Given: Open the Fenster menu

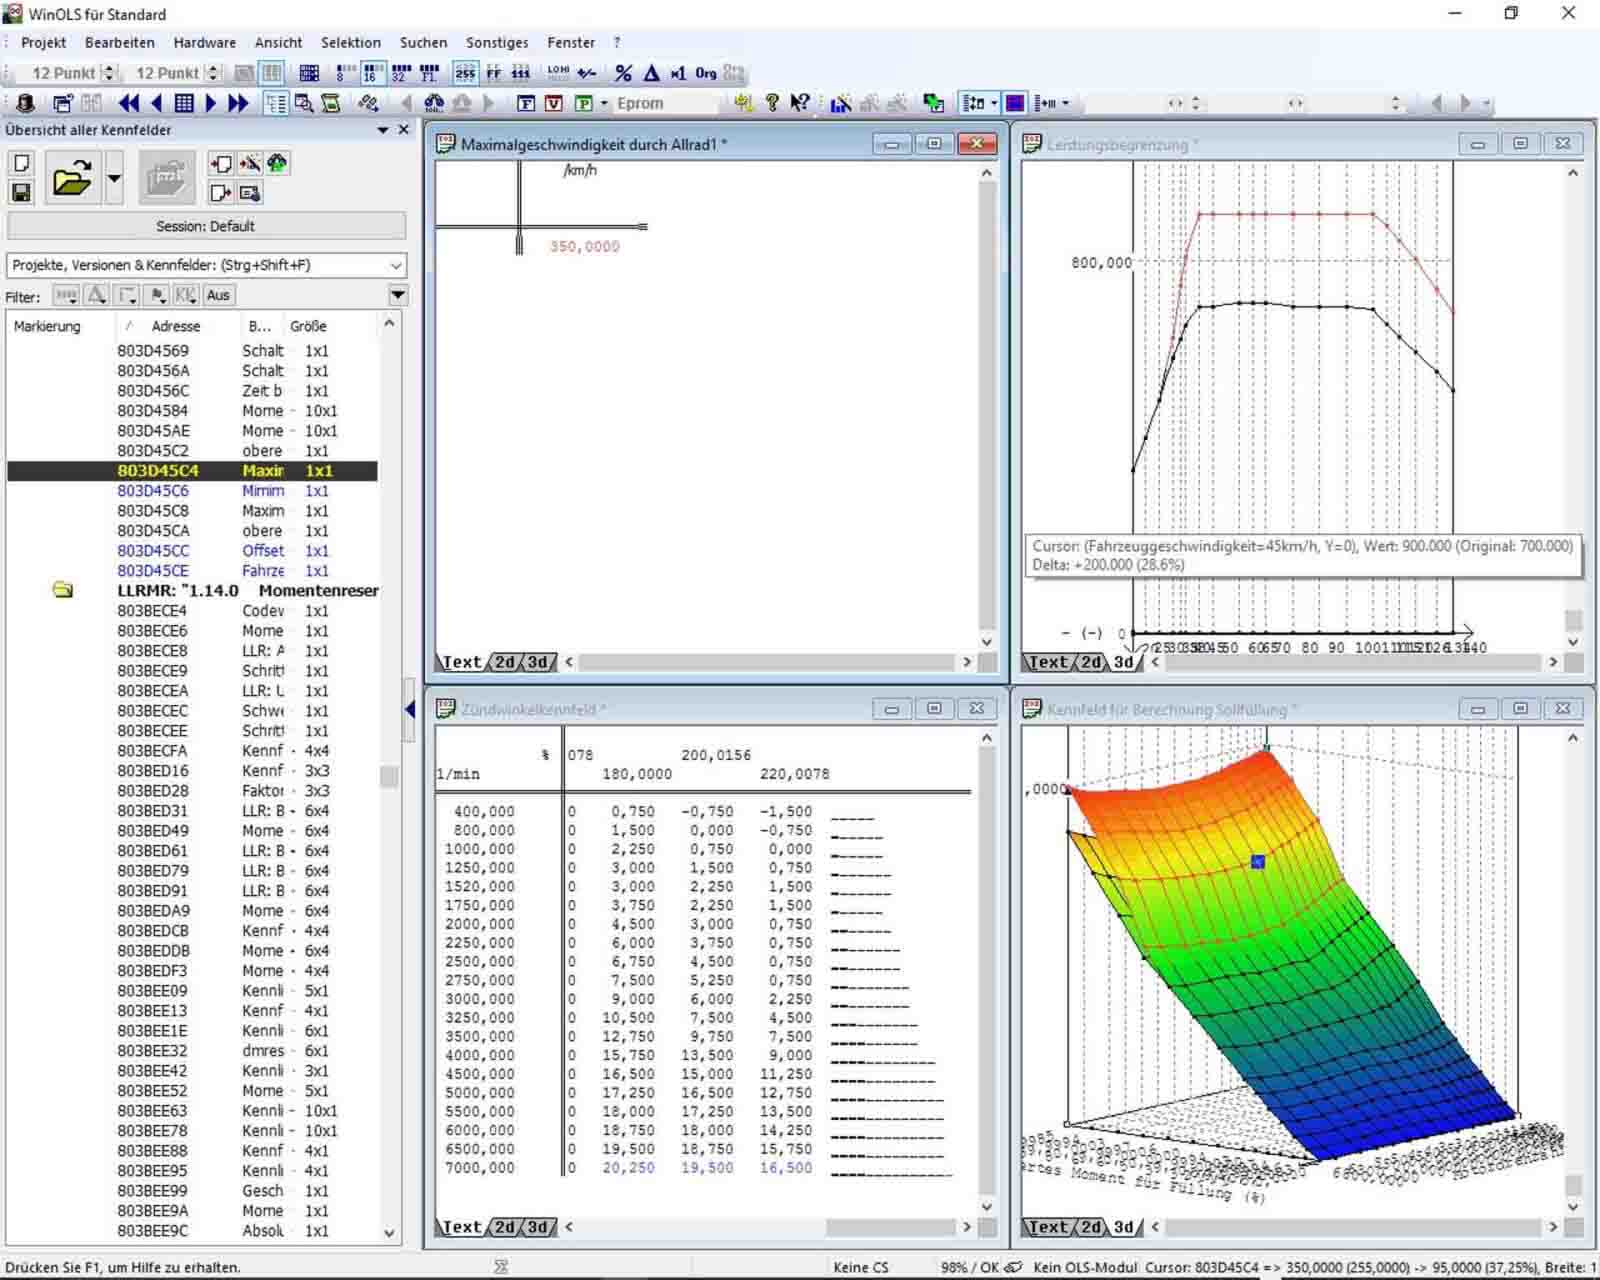Looking at the screenshot, I should pyautogui.click(x=571, y=43).
